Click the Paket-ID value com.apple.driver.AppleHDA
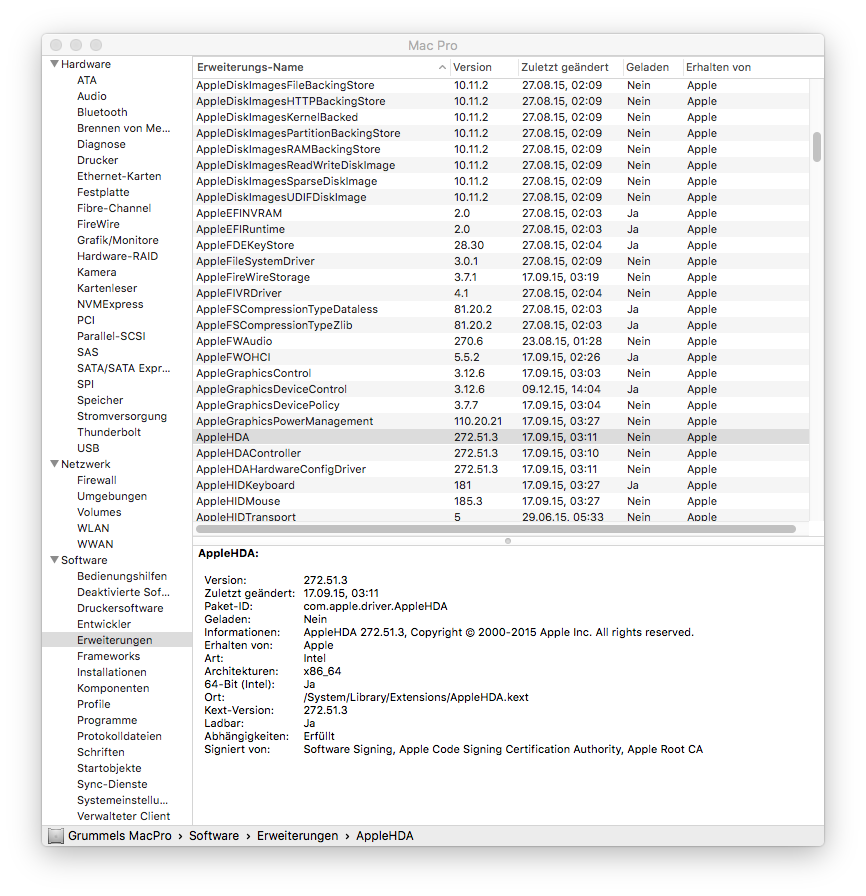Image resolution: width=866 pixels, height=896 pixels. [x=375, y=606]
